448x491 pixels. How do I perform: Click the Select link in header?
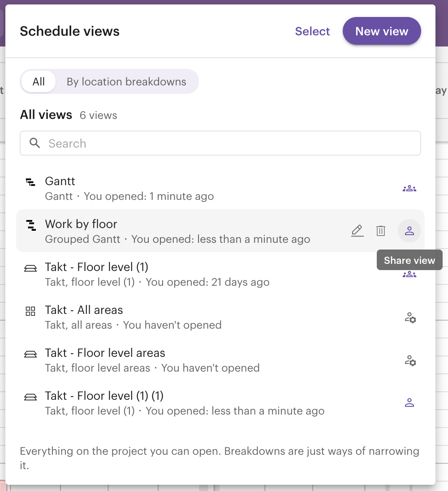(x=312, y=31)
